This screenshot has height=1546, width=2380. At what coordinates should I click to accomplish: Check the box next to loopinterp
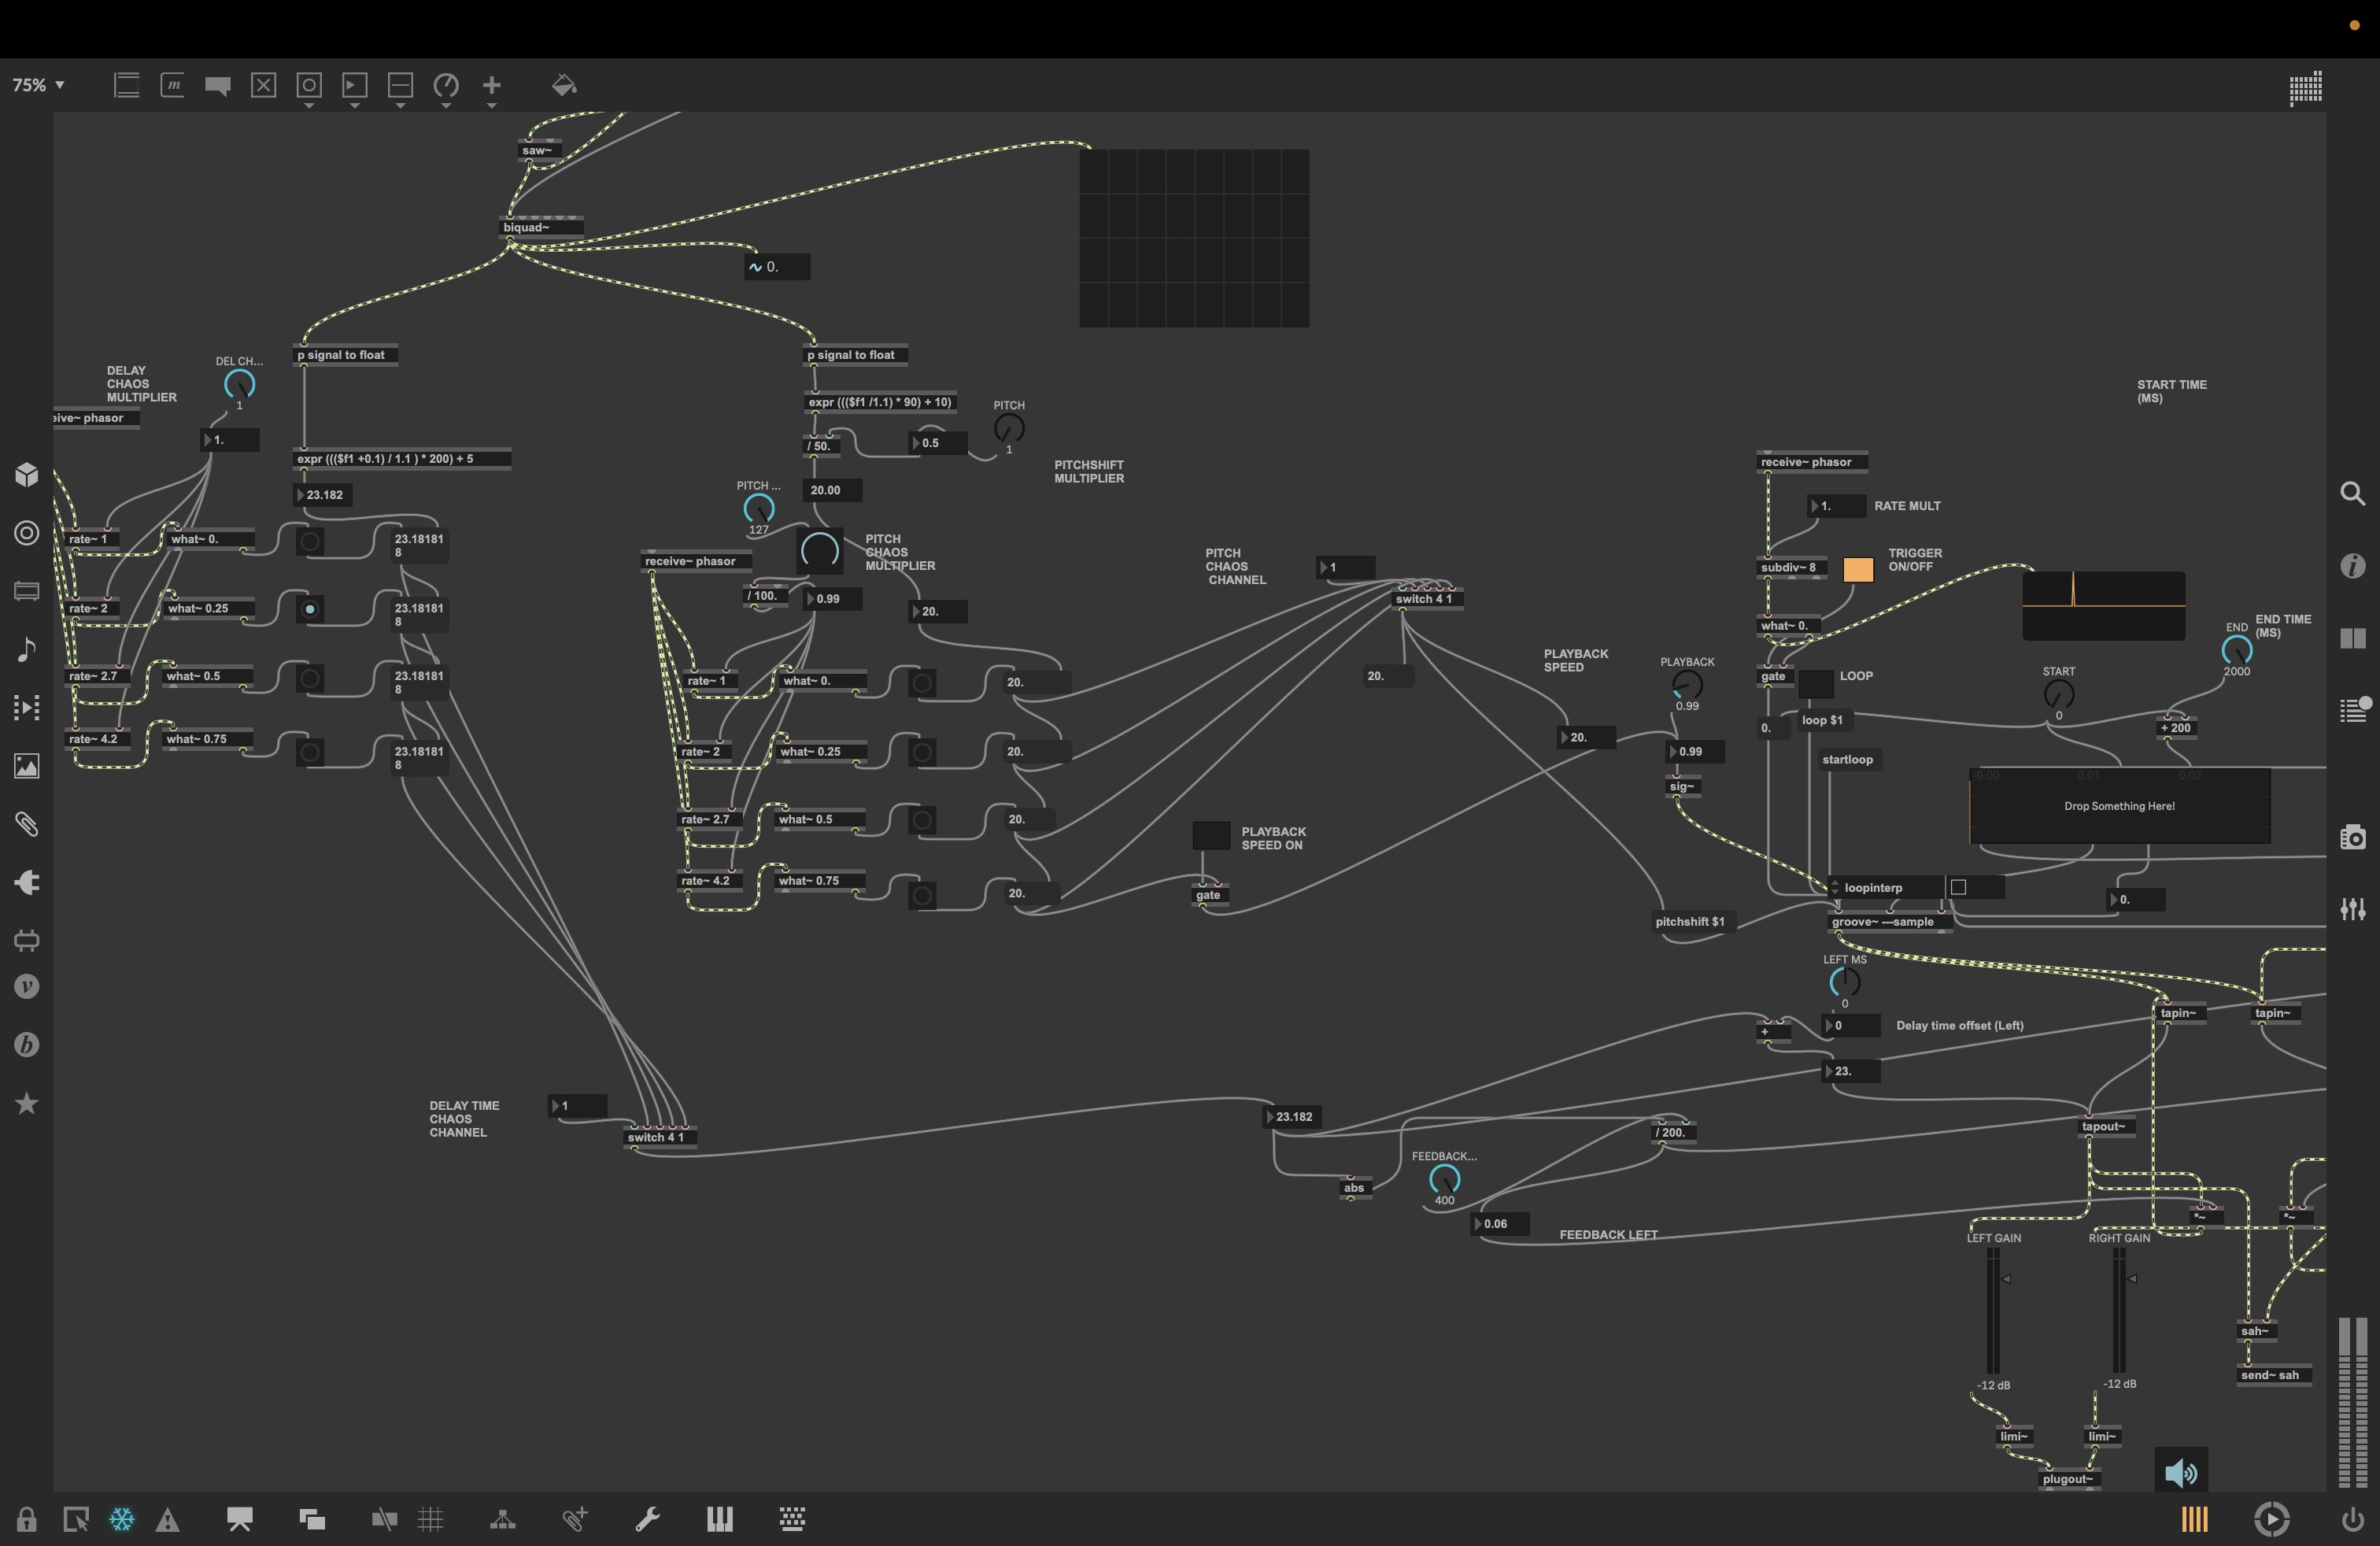point(1958,887)
